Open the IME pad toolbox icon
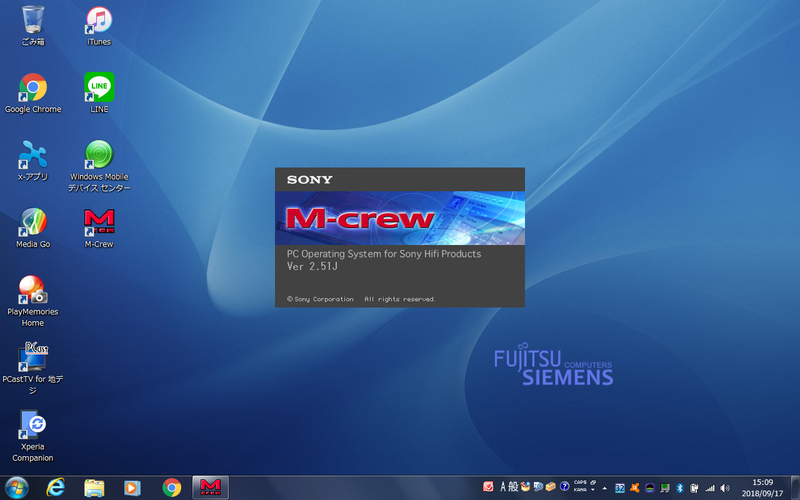 tap(526, 487)
